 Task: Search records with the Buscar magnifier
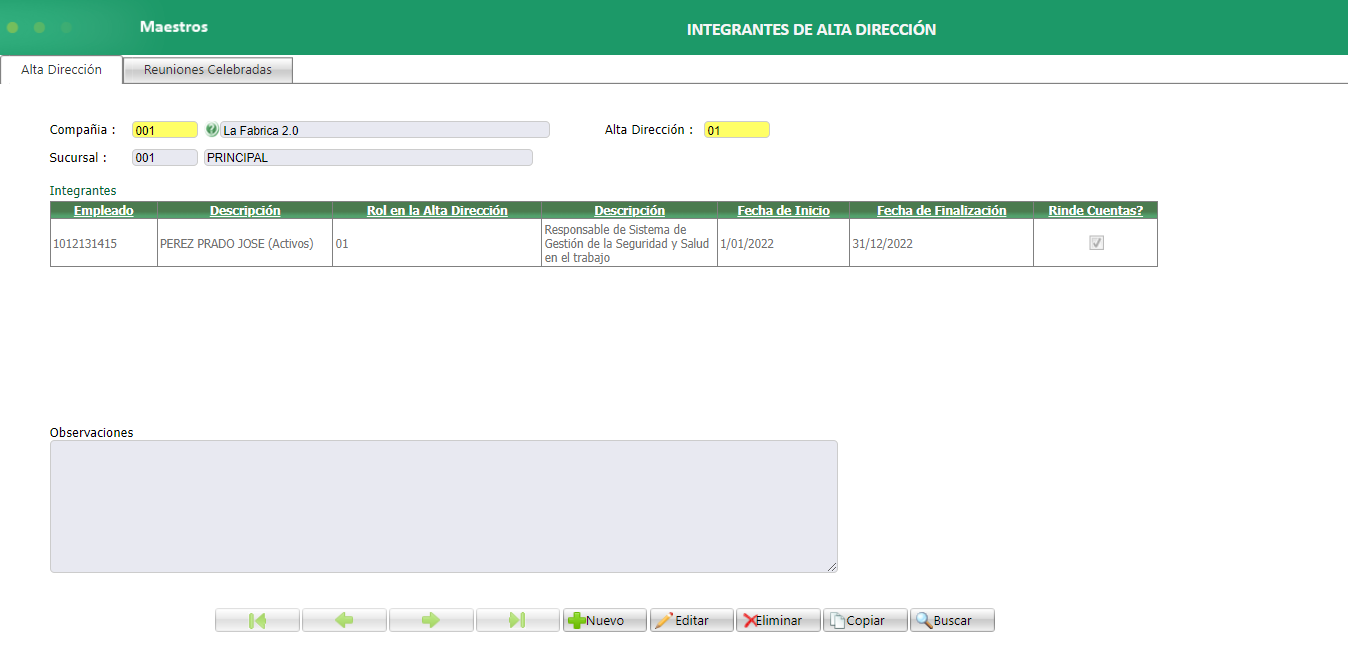coord(951,619)
